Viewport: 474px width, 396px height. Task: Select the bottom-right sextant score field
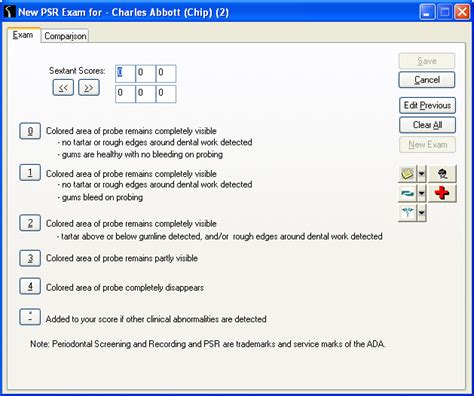pyautogui.click(x=166, y=94)
